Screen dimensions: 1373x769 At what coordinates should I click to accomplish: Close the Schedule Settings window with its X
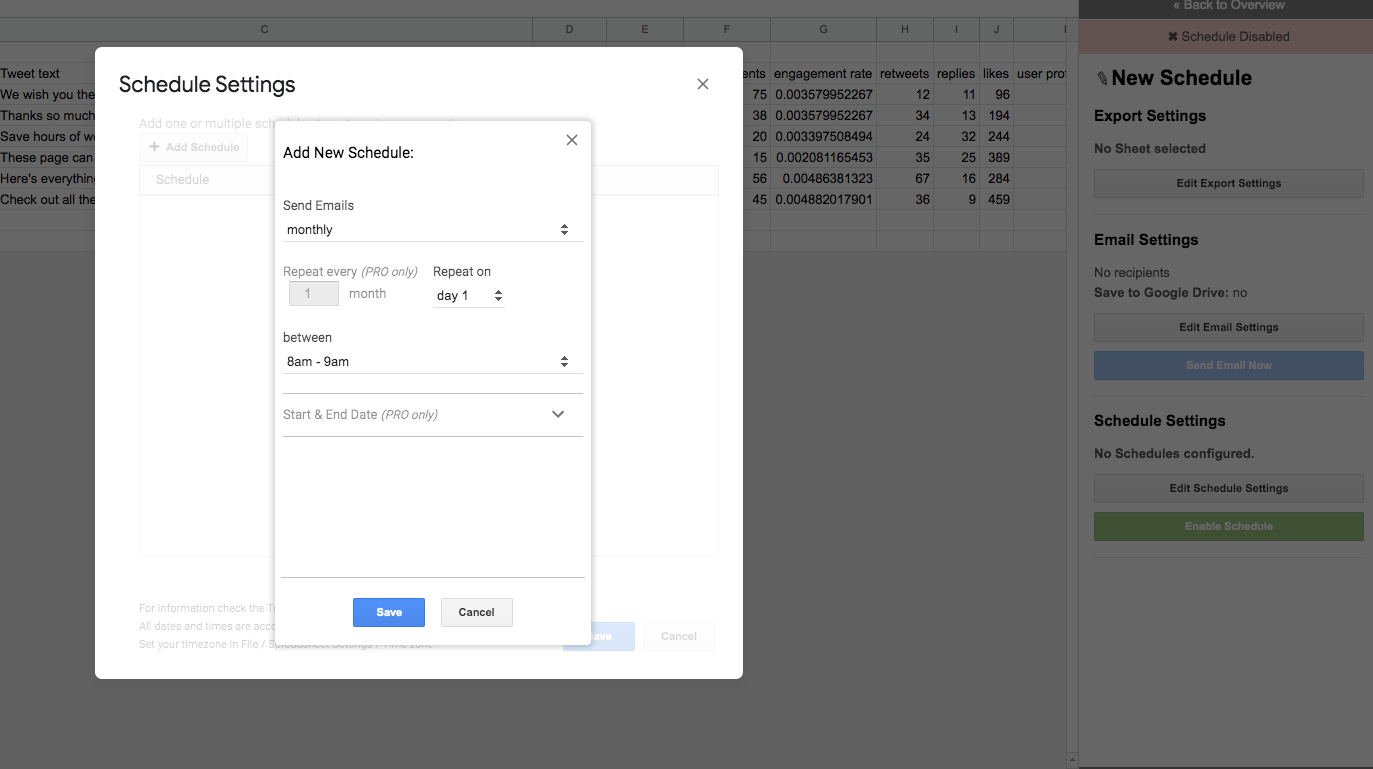pyautogui.click(x=703, y=84)
